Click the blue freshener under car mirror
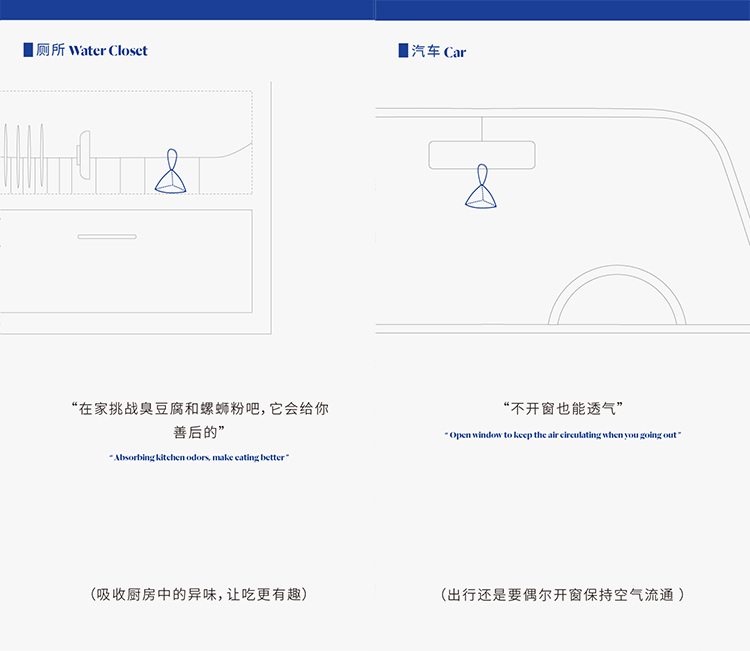The width and height of the screenshot is (750, 651). 482,190
